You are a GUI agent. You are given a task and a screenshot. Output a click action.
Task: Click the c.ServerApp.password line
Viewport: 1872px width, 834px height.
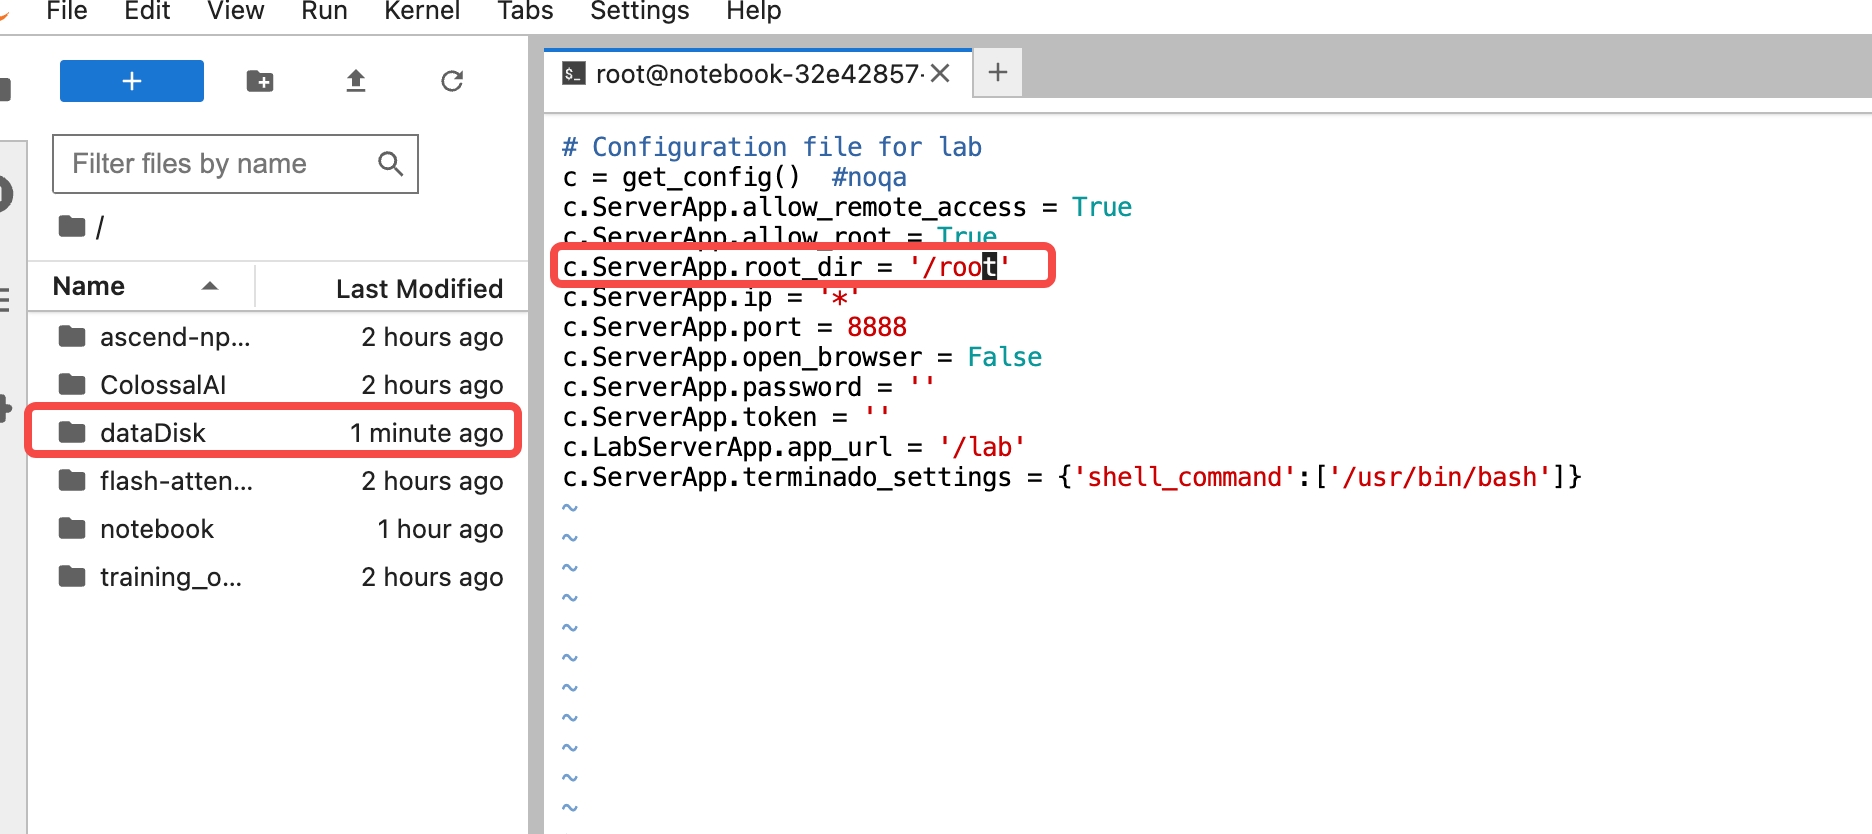749,387
